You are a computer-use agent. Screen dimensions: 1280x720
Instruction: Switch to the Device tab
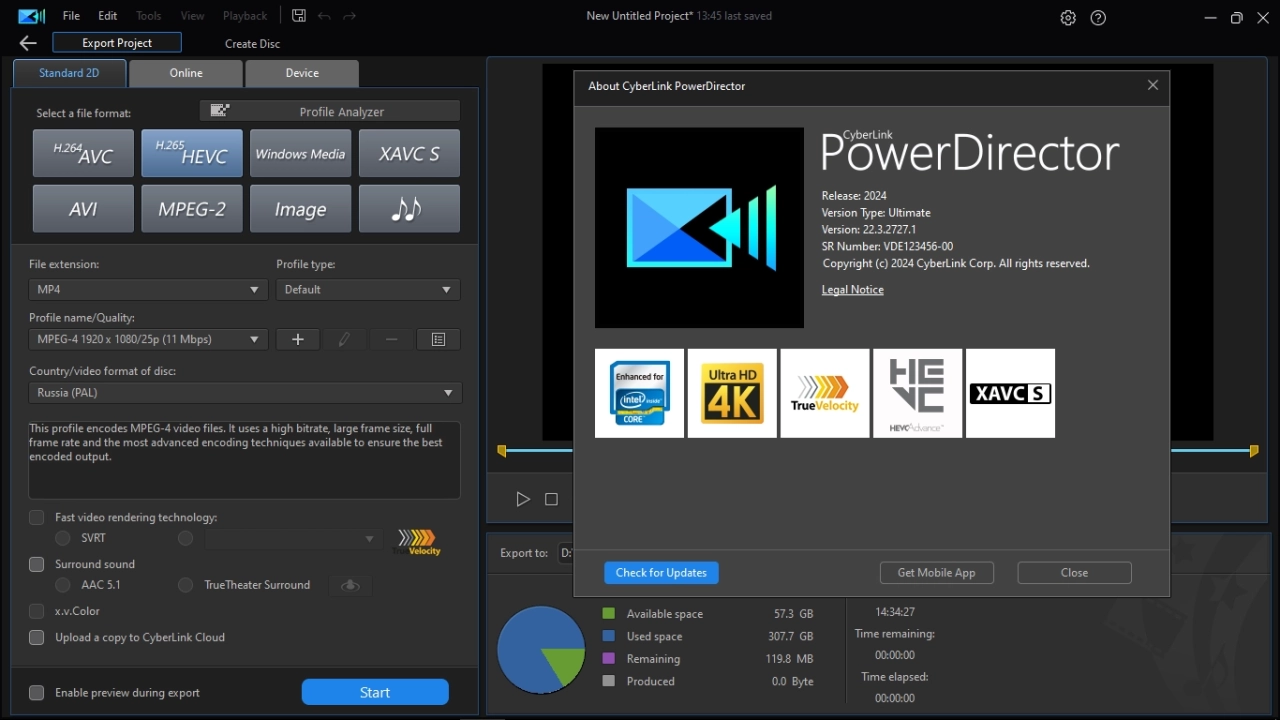(302, 73)
